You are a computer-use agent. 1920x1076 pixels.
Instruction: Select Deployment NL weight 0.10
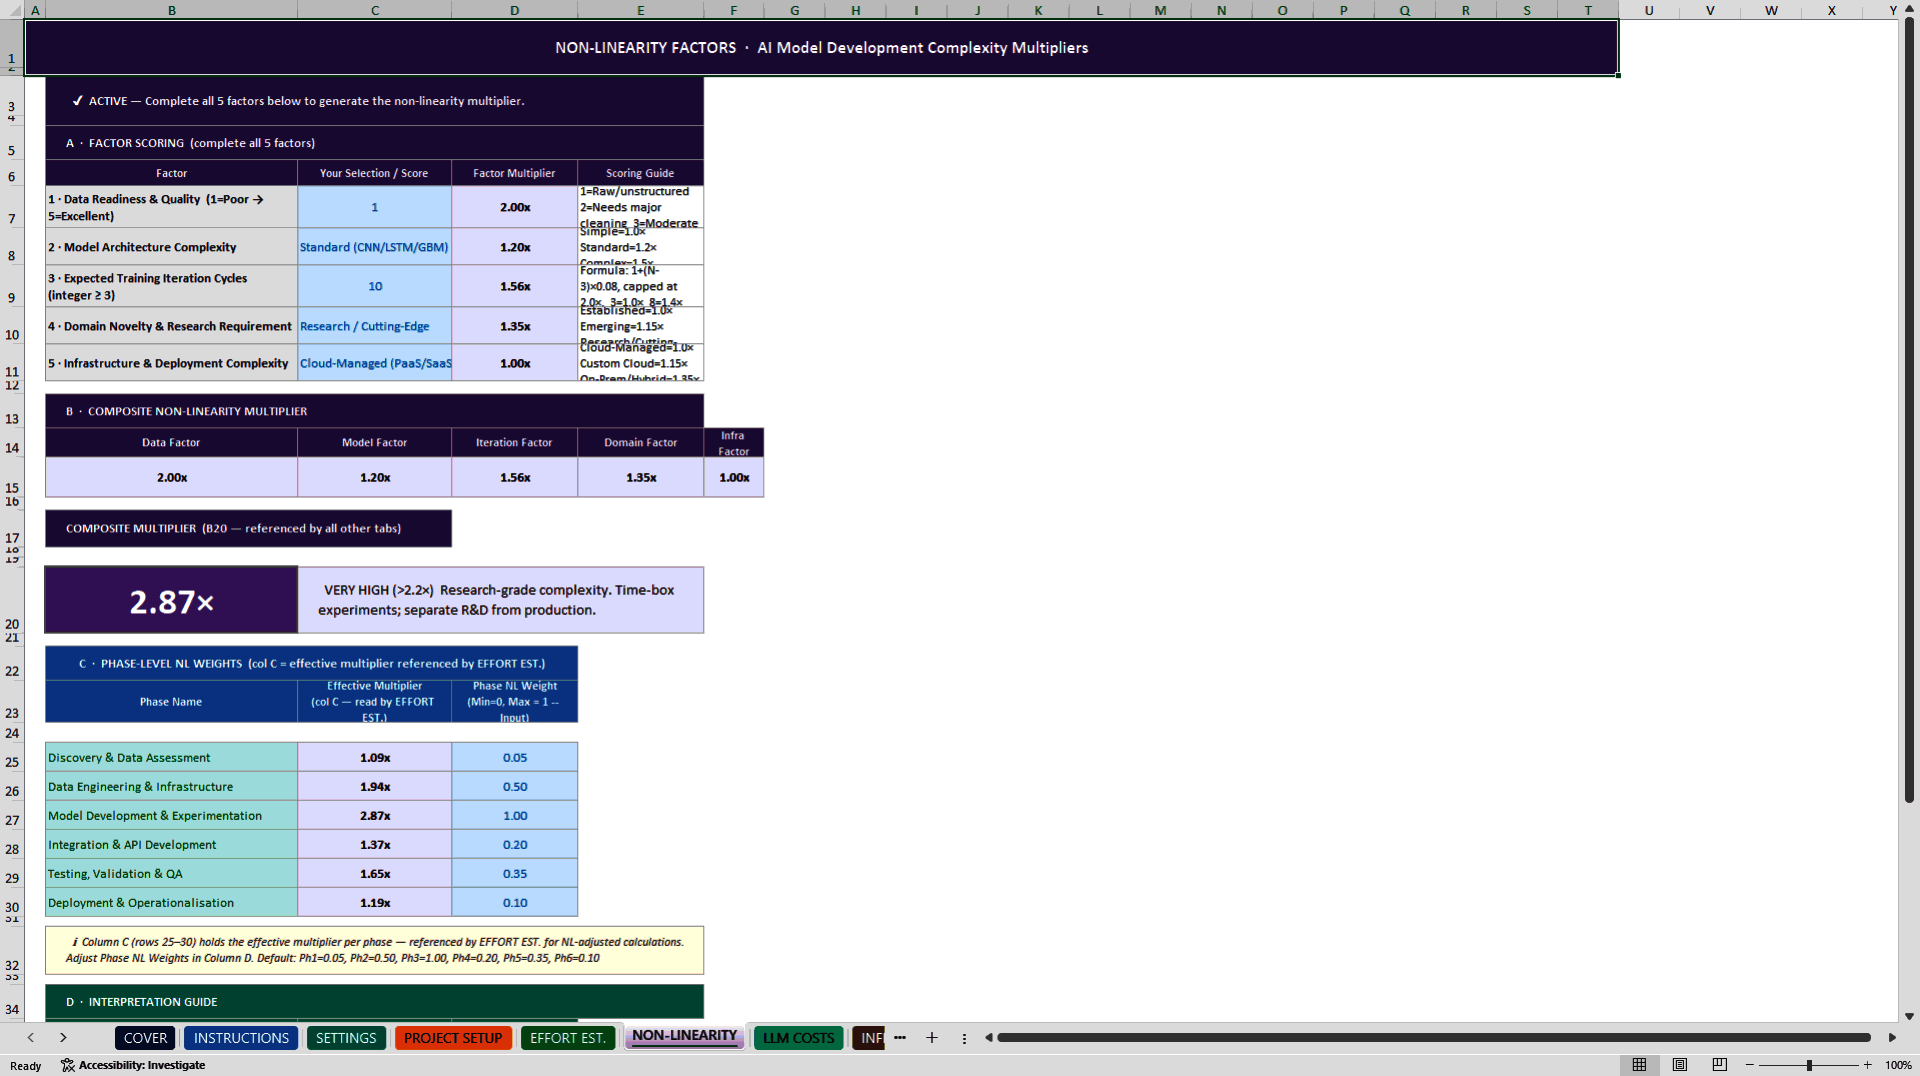[514, 903]
